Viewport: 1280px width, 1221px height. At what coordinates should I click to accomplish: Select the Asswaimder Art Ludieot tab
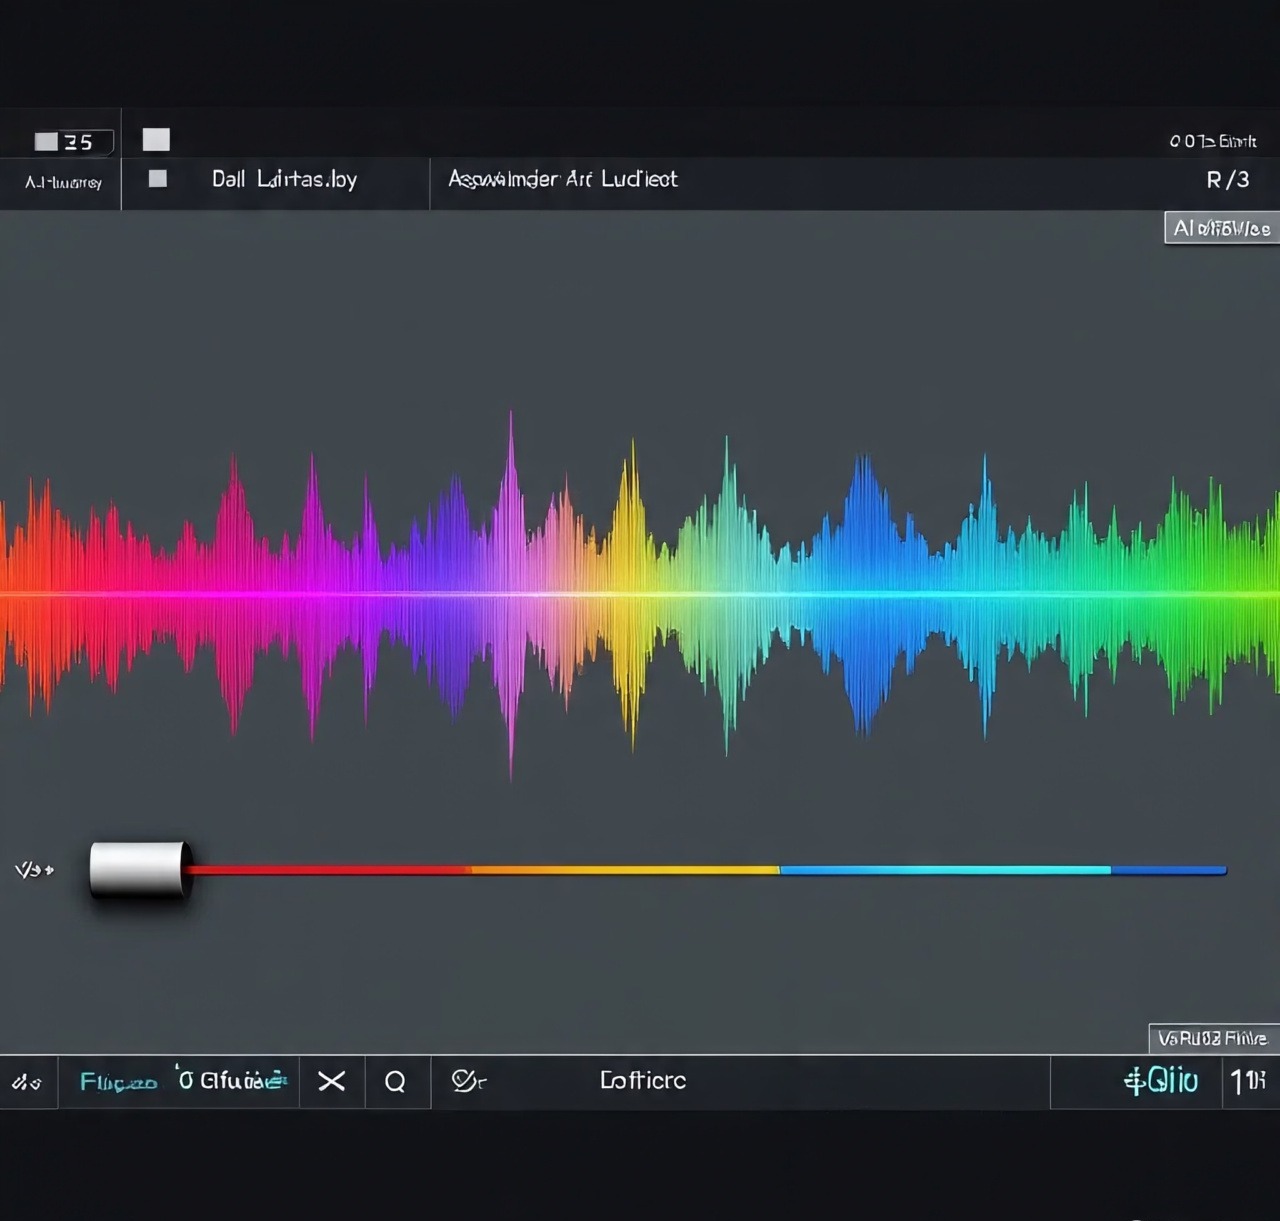coord(562,180)
